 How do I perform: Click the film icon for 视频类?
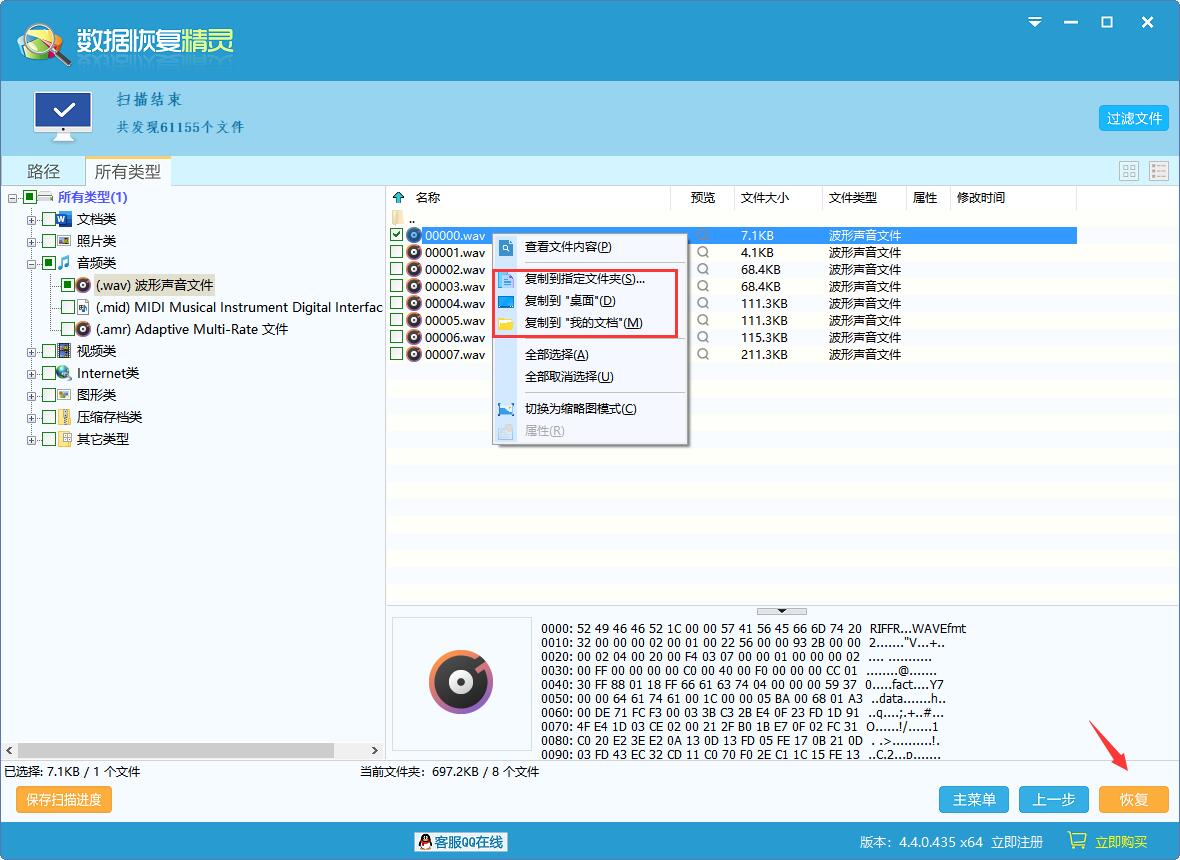65,351
